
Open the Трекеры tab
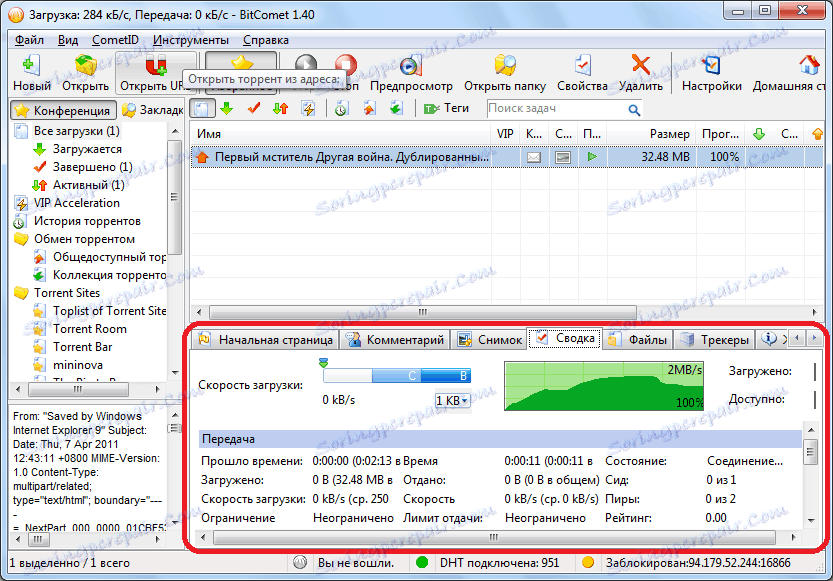tap(715, 340)
